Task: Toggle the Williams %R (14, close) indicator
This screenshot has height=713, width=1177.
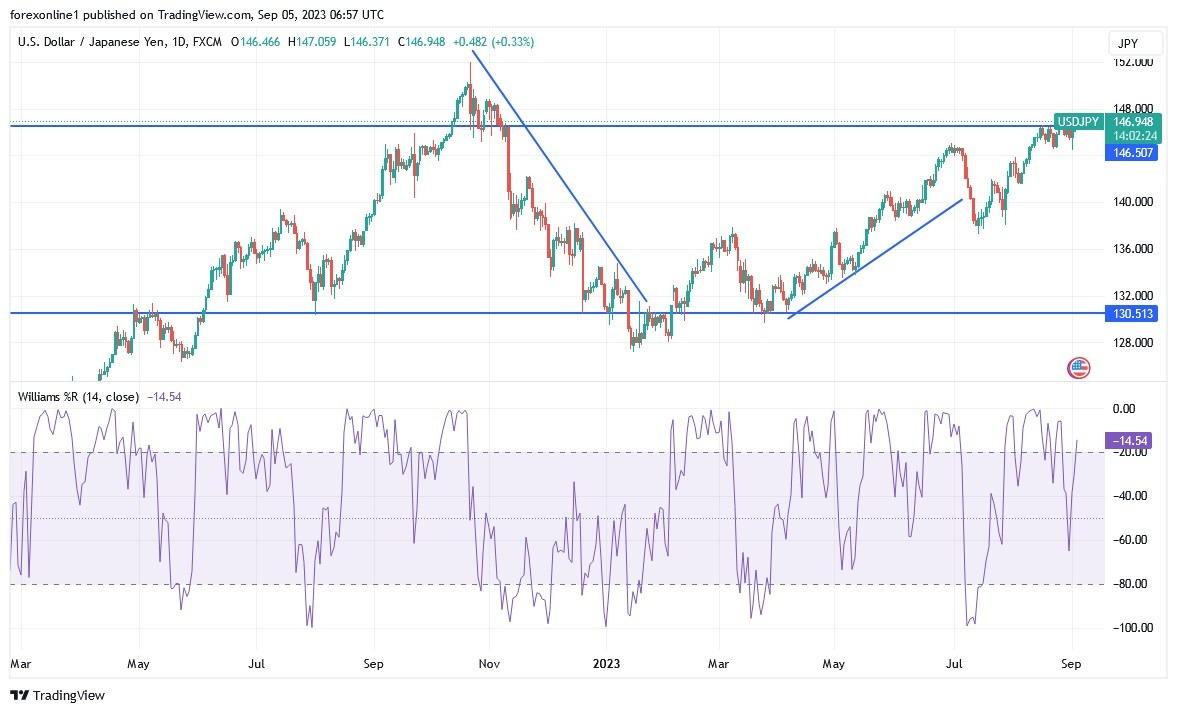Action: (80, 397)
